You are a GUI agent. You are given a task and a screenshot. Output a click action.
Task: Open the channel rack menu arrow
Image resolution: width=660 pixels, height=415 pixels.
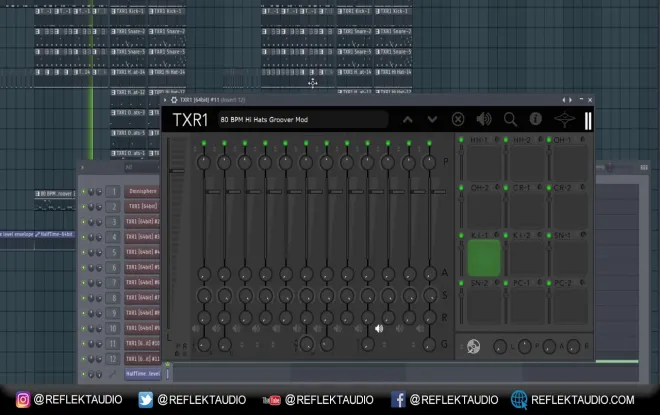pyautogui.click(x=82, y=168)
